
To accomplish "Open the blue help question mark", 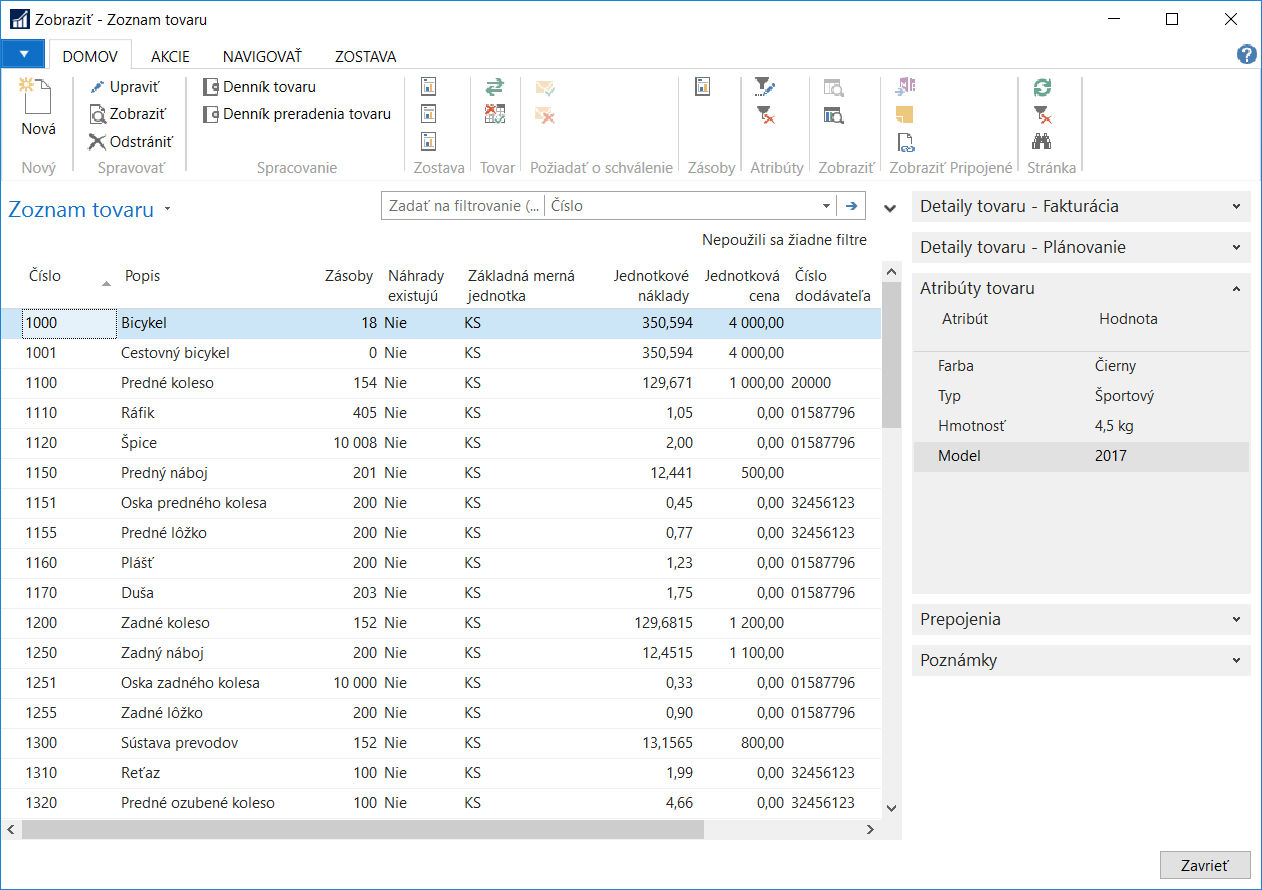I will (1246, 55).
